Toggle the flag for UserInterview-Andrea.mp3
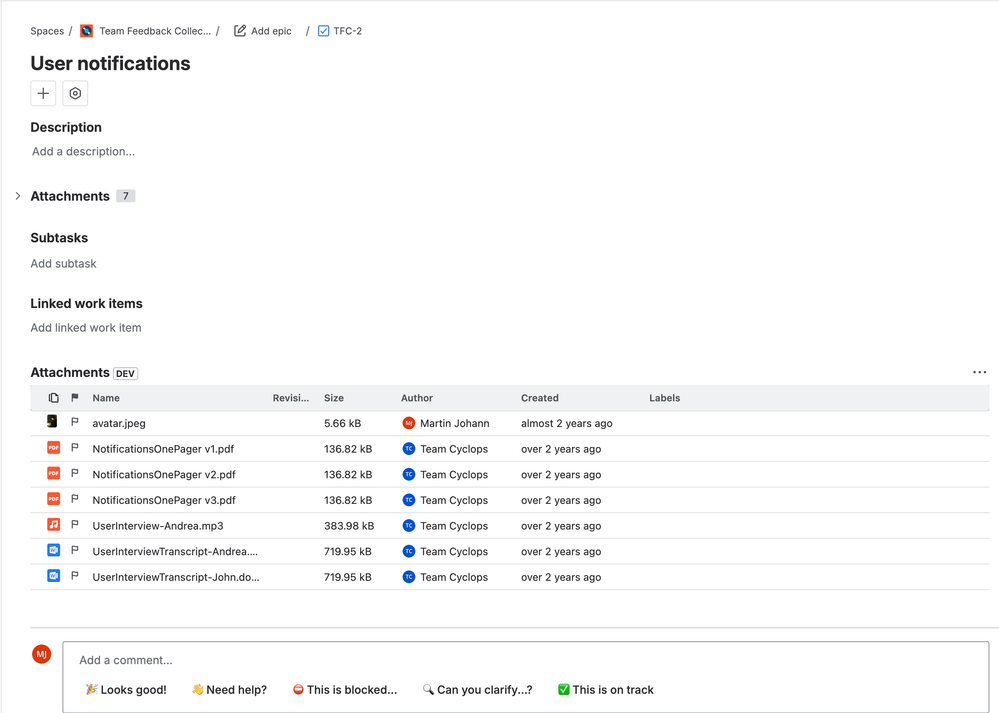 coord(75,524)
